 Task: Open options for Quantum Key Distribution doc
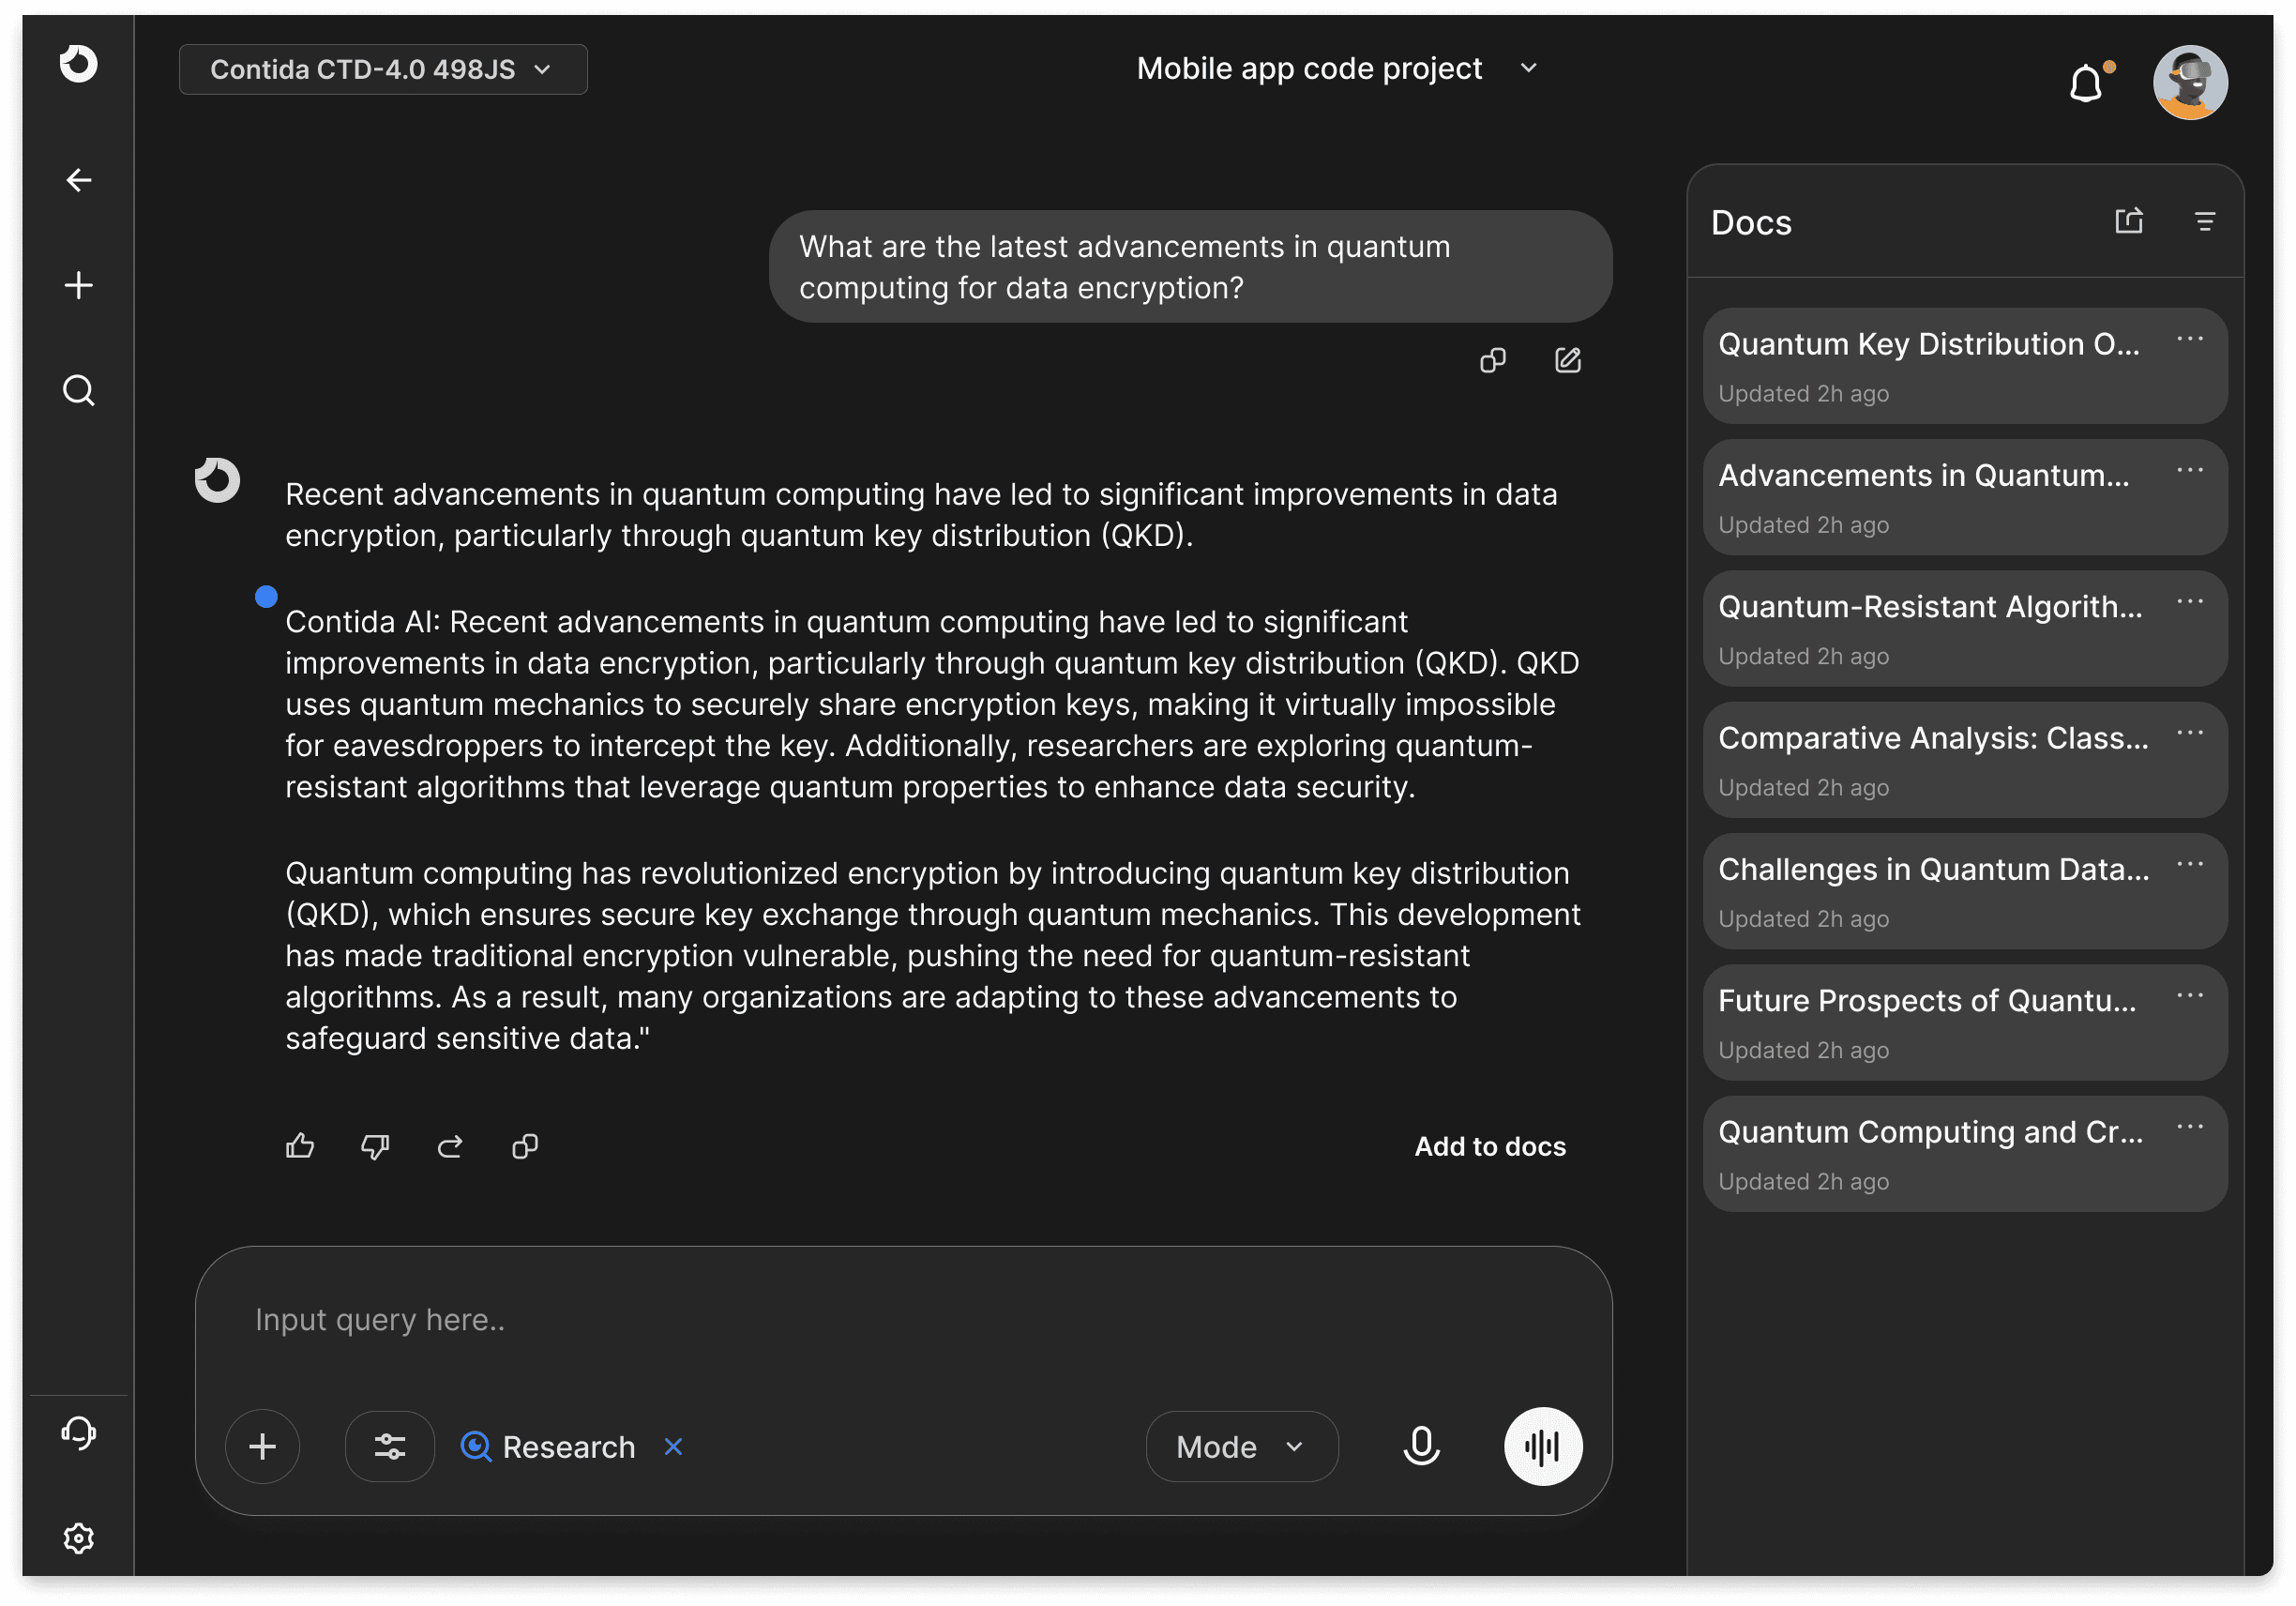coord(2189,340)
